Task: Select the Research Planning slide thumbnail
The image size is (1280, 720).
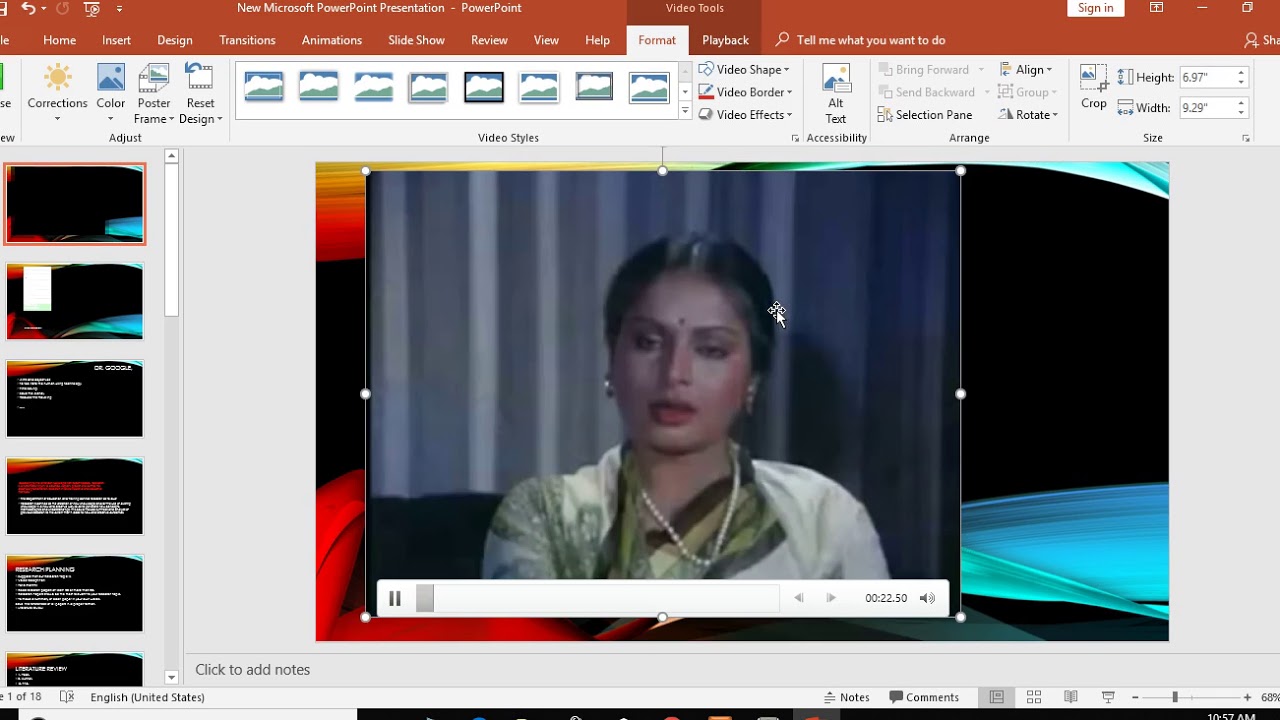Action: [75, 594]
